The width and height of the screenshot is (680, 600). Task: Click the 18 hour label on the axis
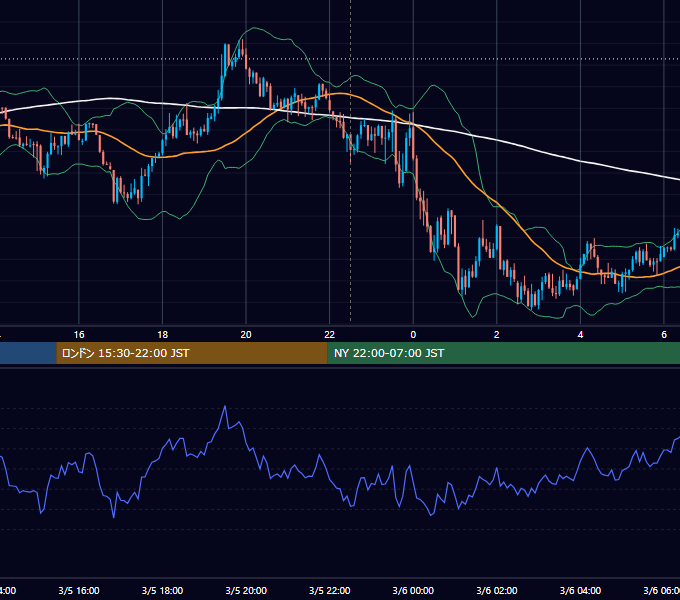tap(163, 335)
